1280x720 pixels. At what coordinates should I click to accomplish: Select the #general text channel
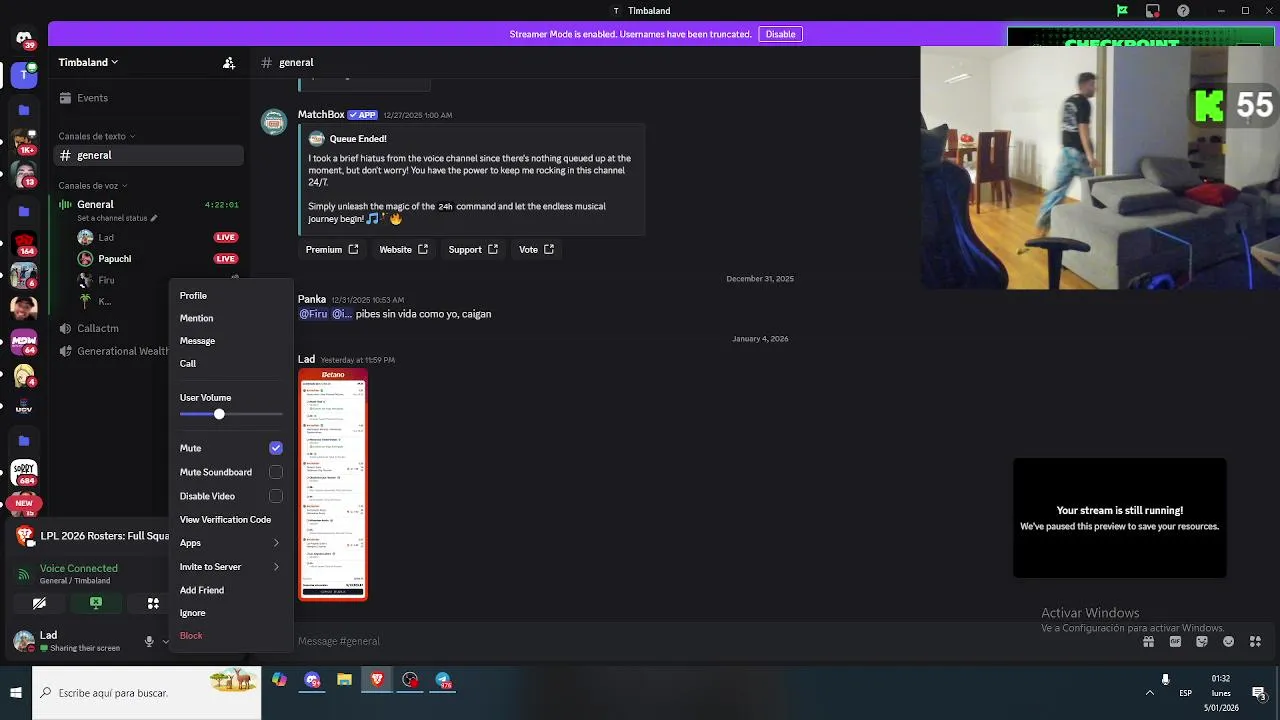click(149, 155)
